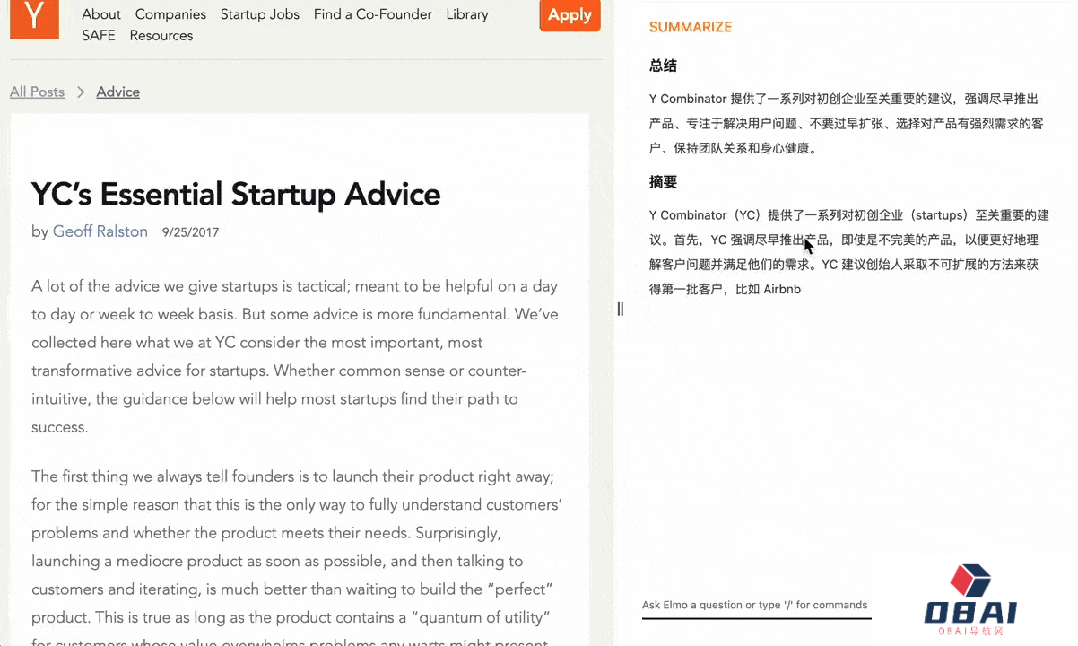Click the SAFE navigation link
Viewport: 1078px width, 646px height.
[x=99, y=35]
